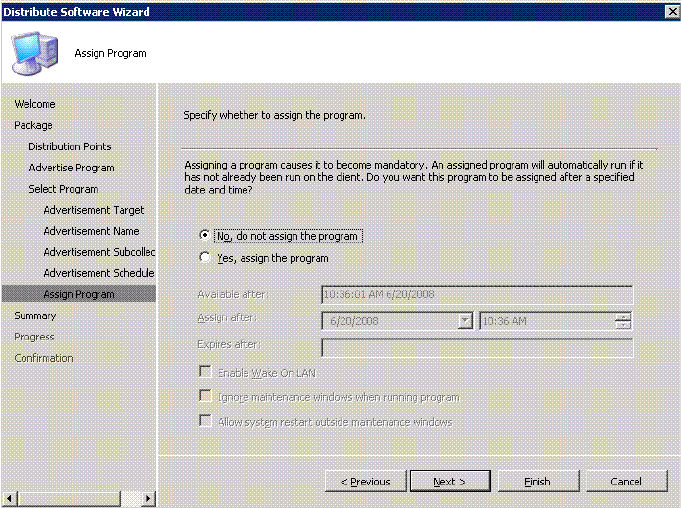Screen dimensions: 681x508
Task: Go back with the Previous button
Action: coord(365,481)
